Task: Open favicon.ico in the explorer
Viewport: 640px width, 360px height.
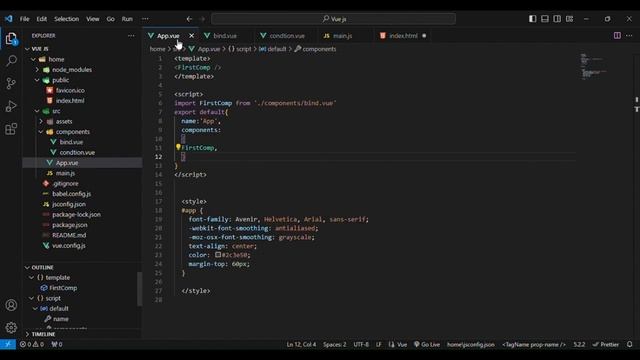Action: pos(70,90)
